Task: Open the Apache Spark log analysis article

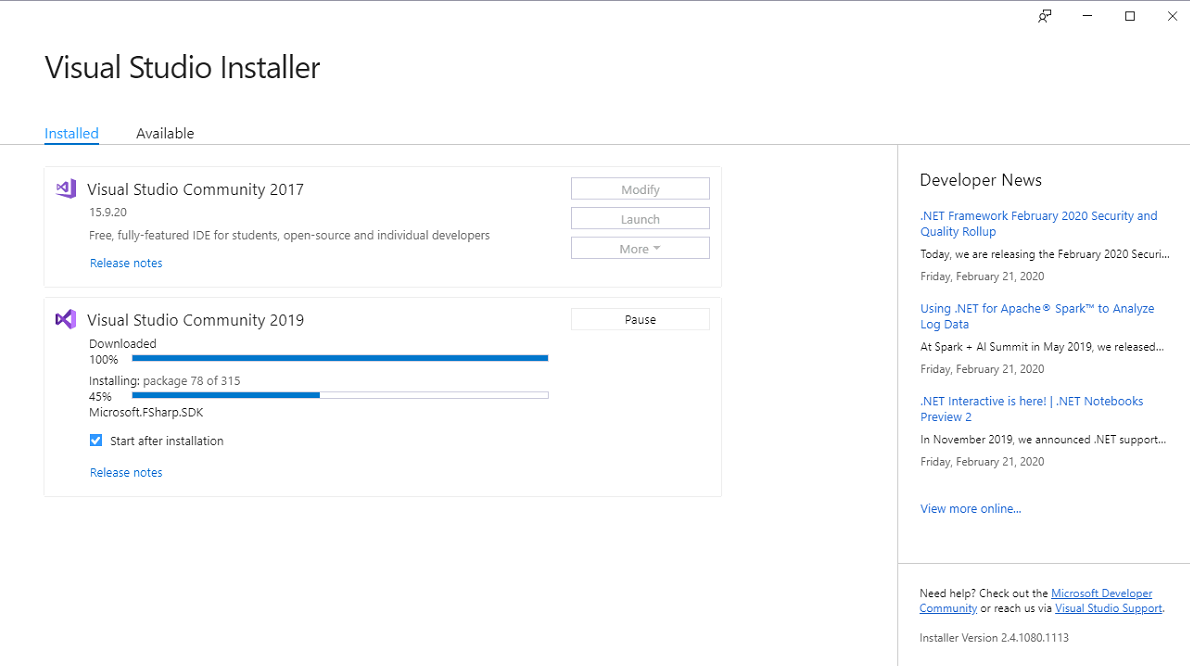Action: click(1037, 316)
